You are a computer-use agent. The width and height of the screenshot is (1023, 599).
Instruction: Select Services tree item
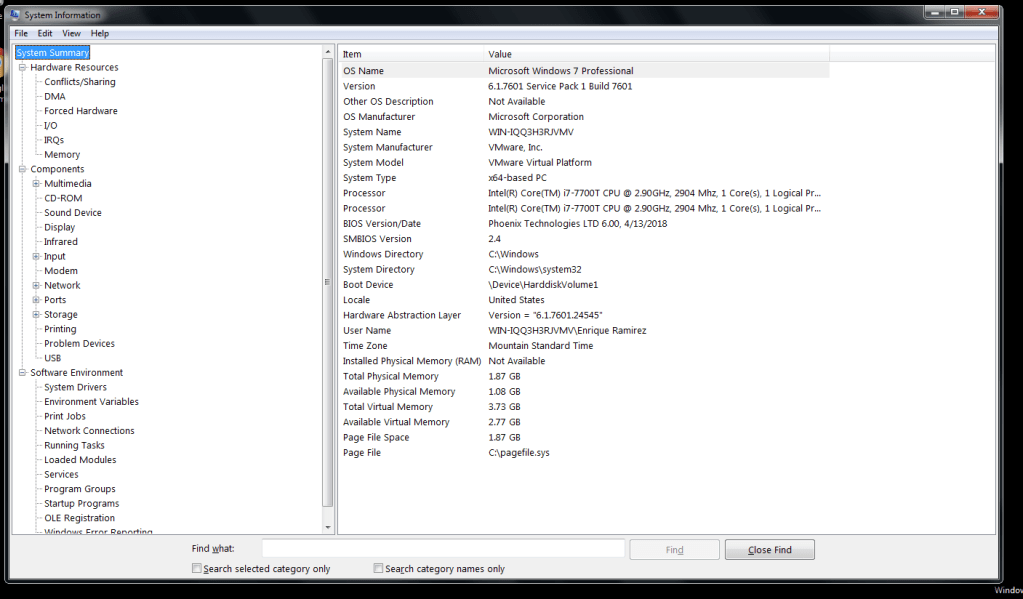coord(61,474)
